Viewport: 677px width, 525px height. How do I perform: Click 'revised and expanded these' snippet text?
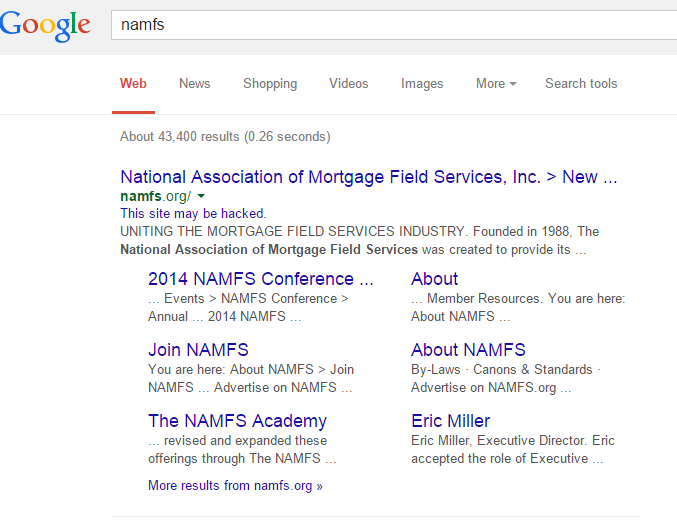245,440
